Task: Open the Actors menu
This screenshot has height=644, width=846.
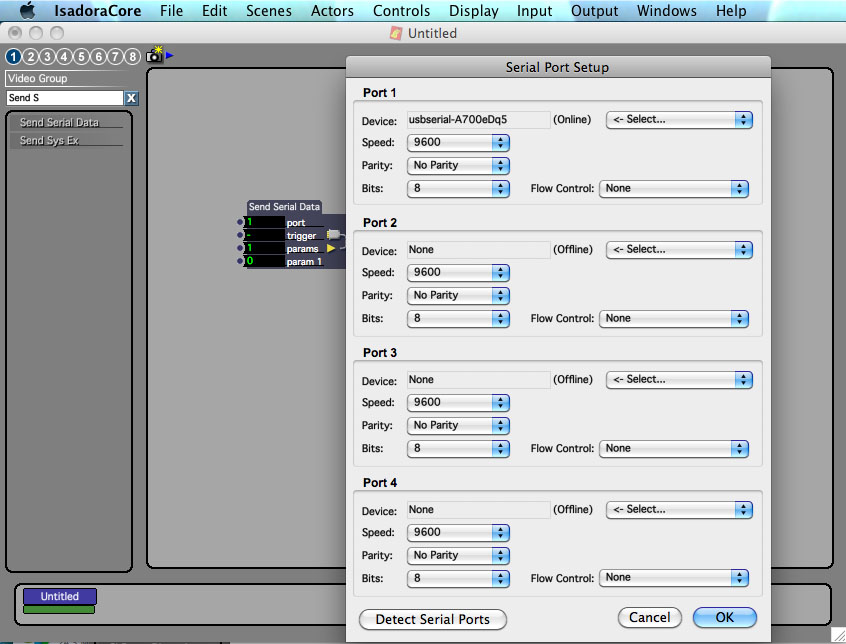Action: 332,11
